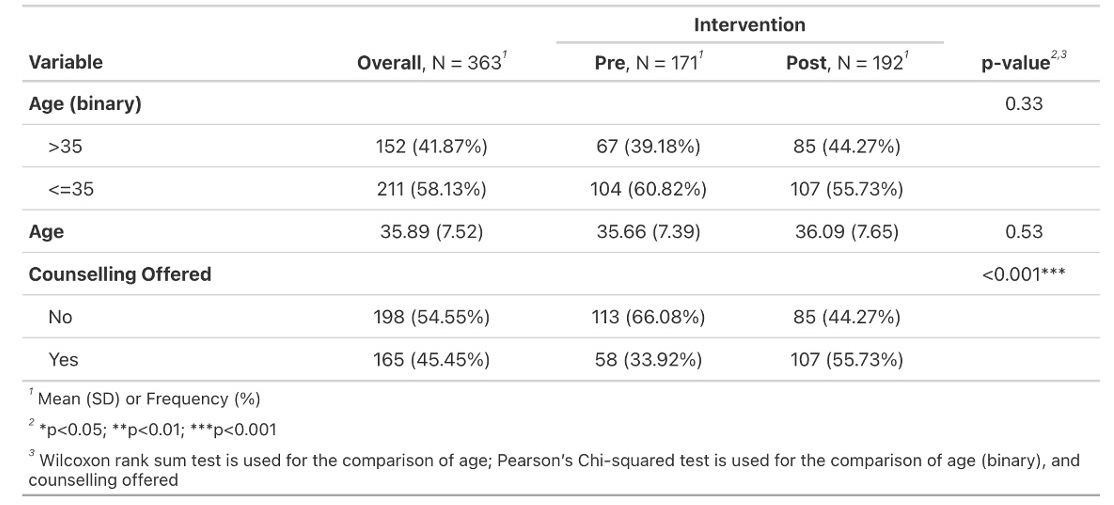Screen dimensions: 1114x505
Task: Click the Variable column header
Action: coord(66,62)
